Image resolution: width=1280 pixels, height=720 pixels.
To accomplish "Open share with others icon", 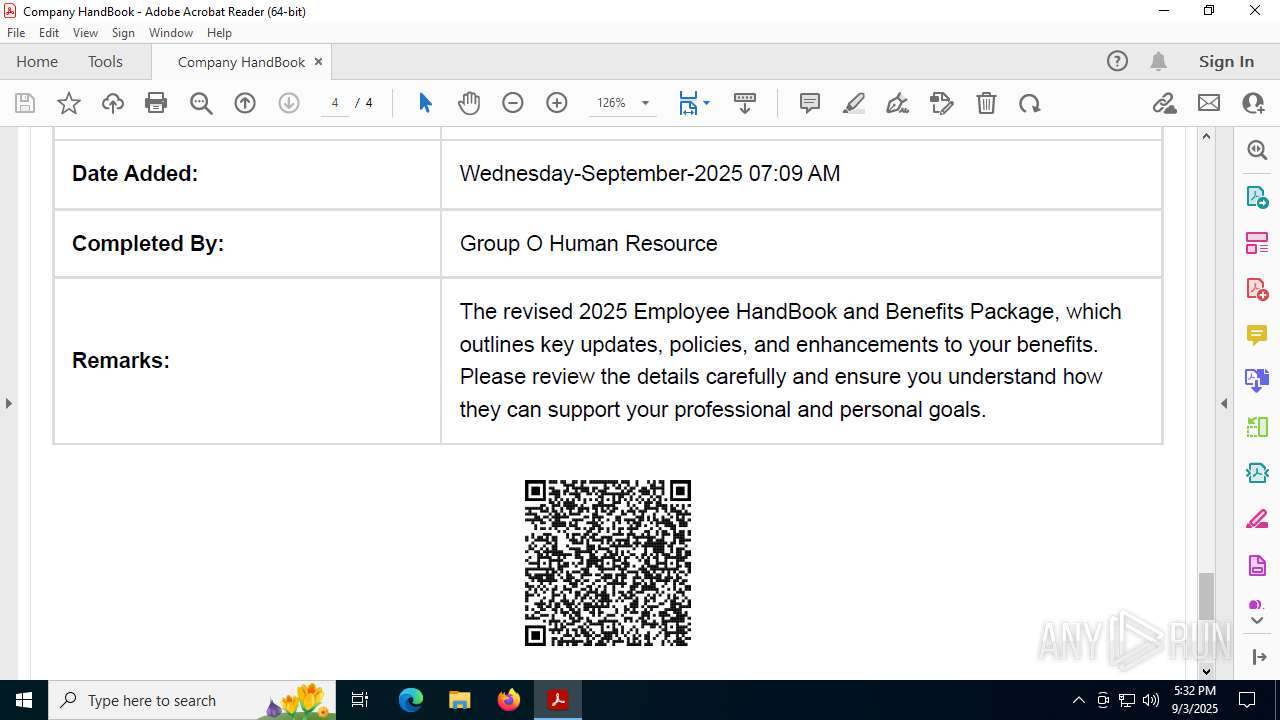I will click(1253, 103).
